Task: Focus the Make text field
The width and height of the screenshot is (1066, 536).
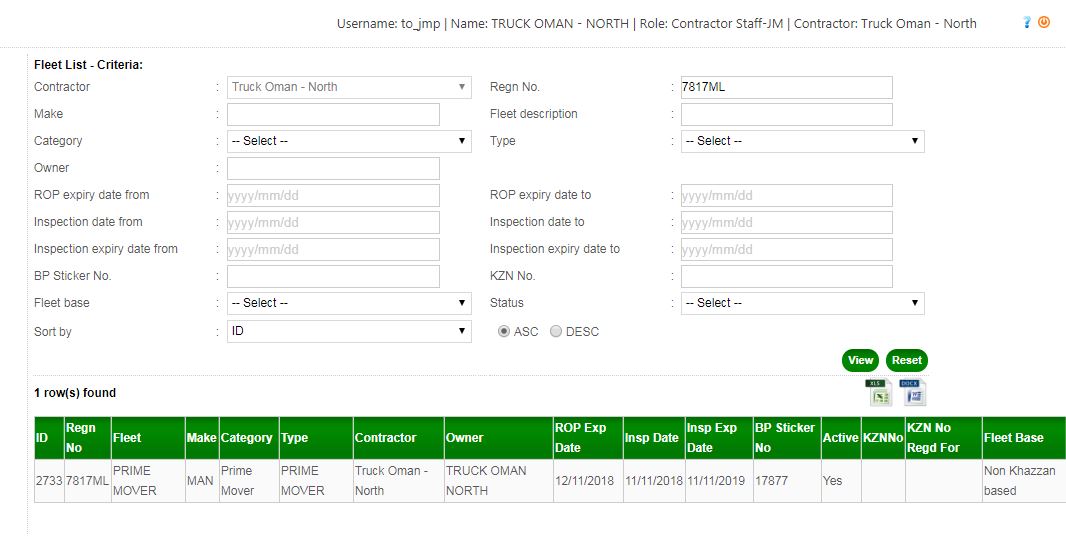Action: pos(333,114)
